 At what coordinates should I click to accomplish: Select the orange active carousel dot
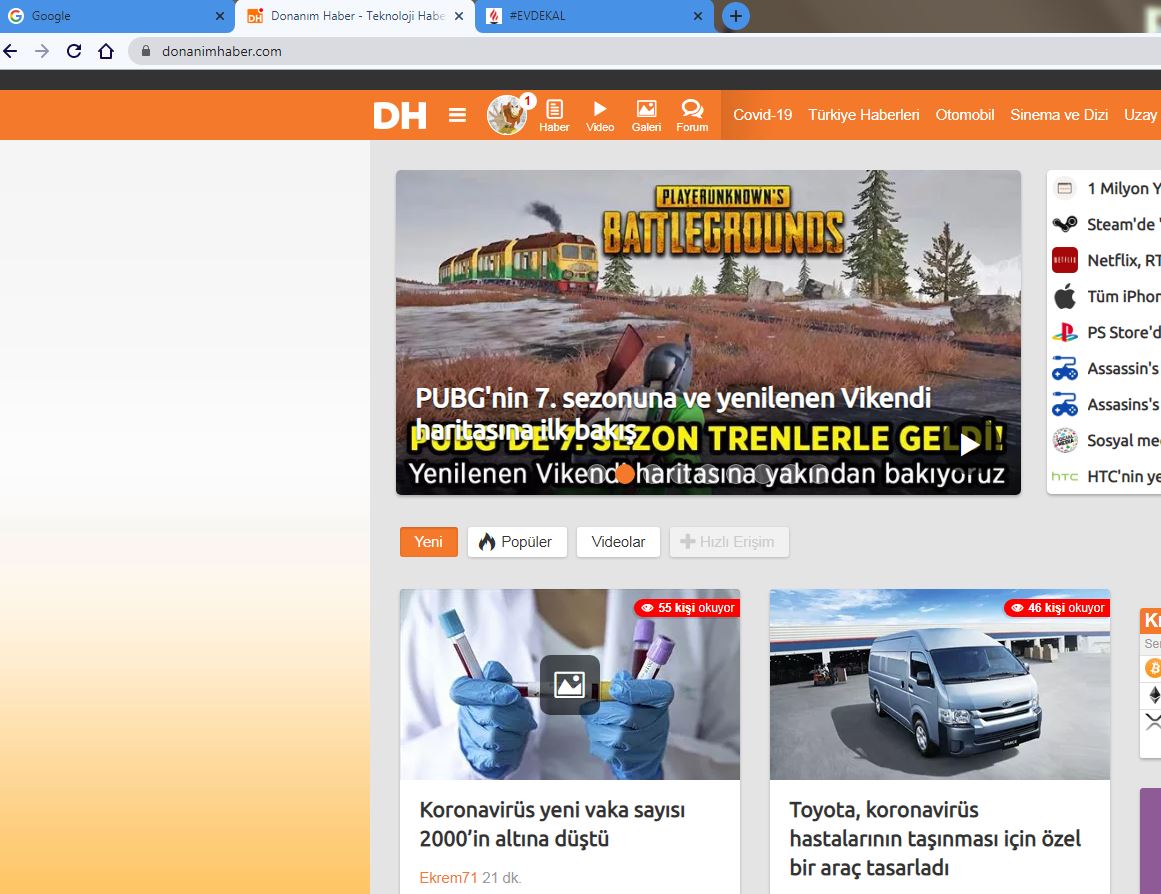click(624, 474)
